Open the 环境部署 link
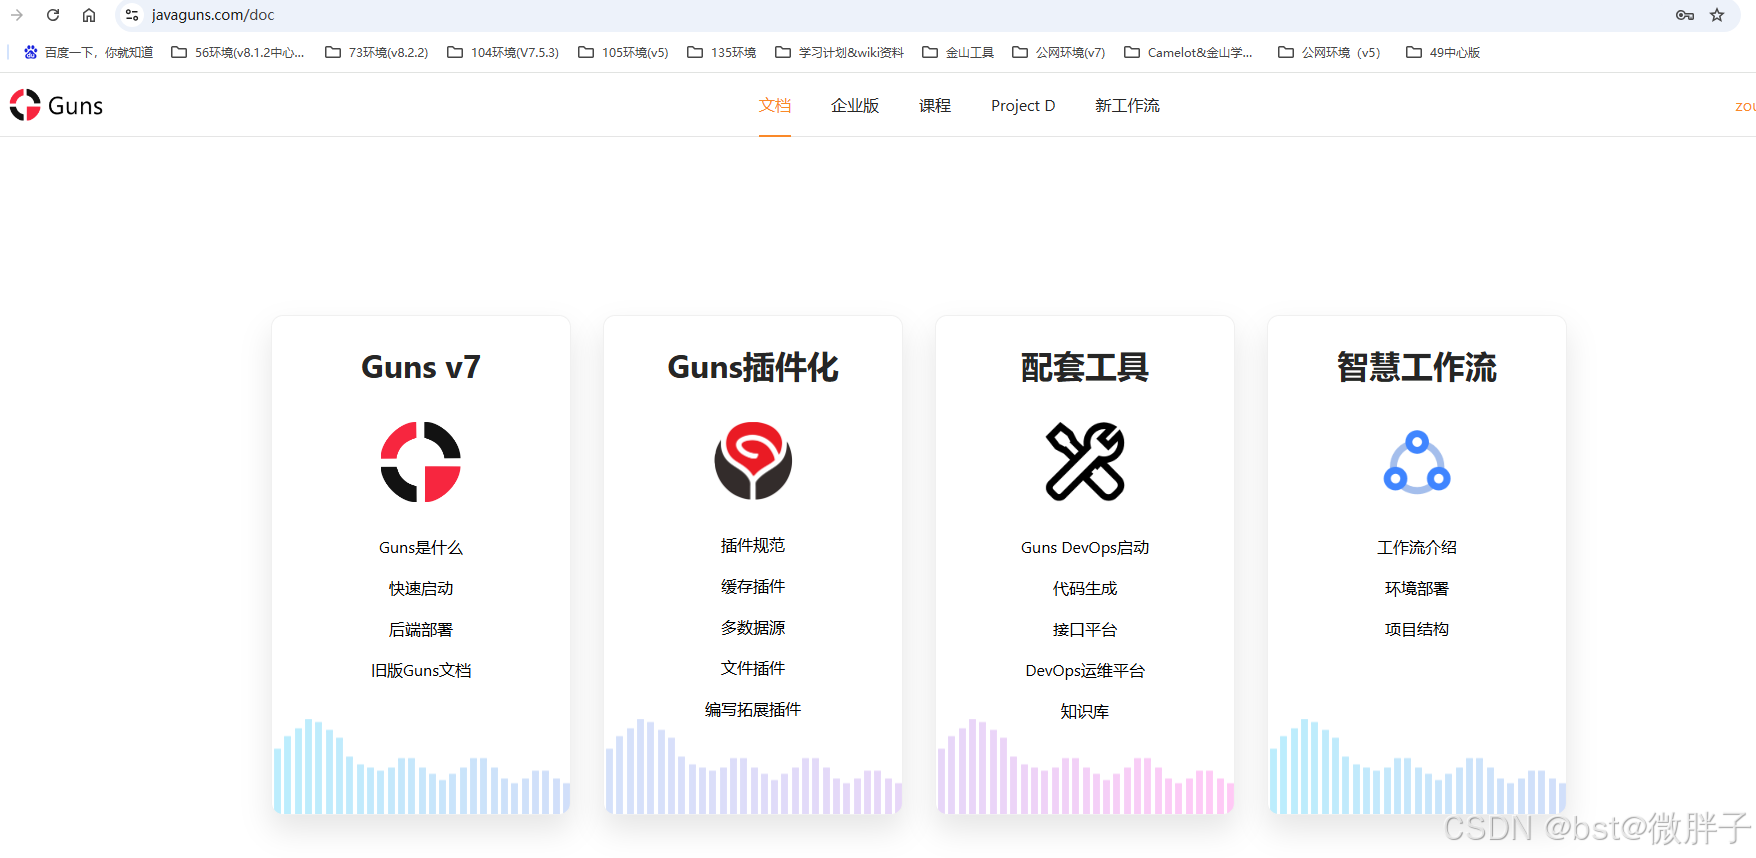Viewport: 1756px width, 858px height. click(x=1417, y=589)
